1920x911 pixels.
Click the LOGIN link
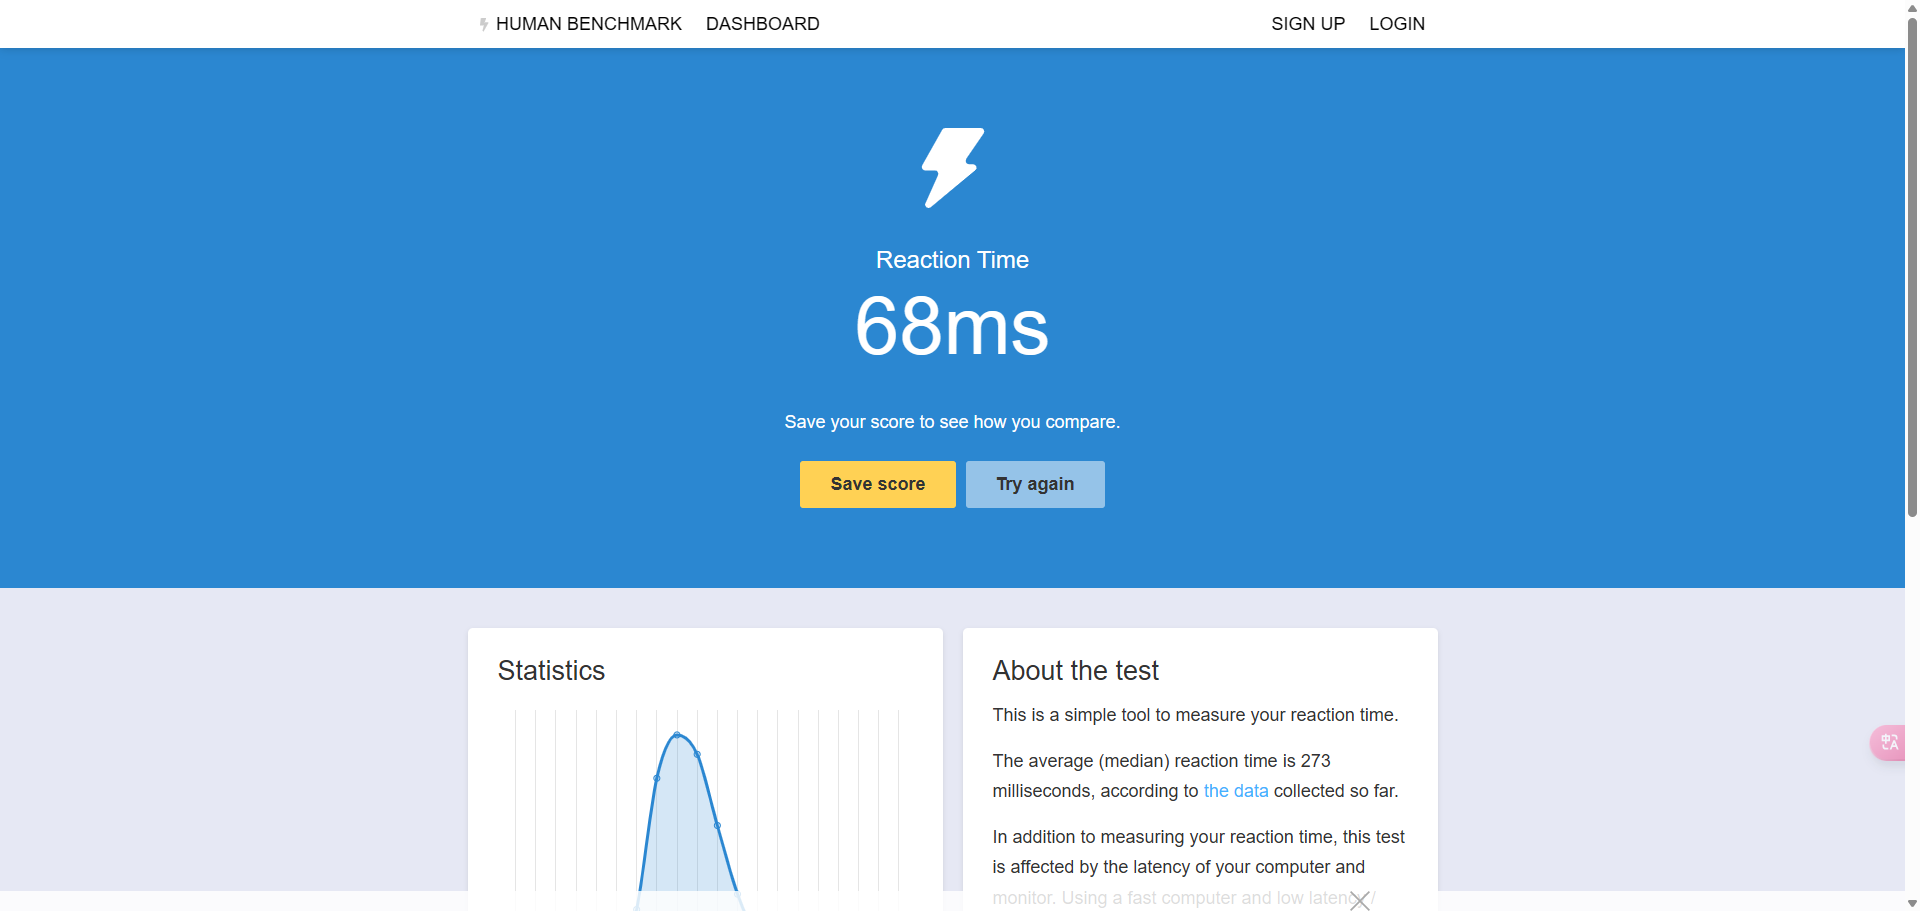point(1396,24)
